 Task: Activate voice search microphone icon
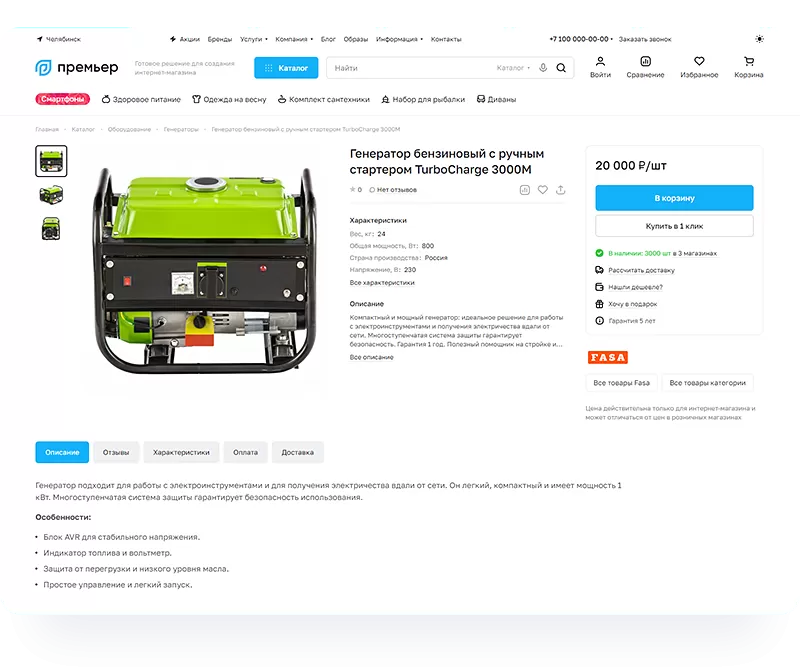pyautogui.click(x=543, y=68)
